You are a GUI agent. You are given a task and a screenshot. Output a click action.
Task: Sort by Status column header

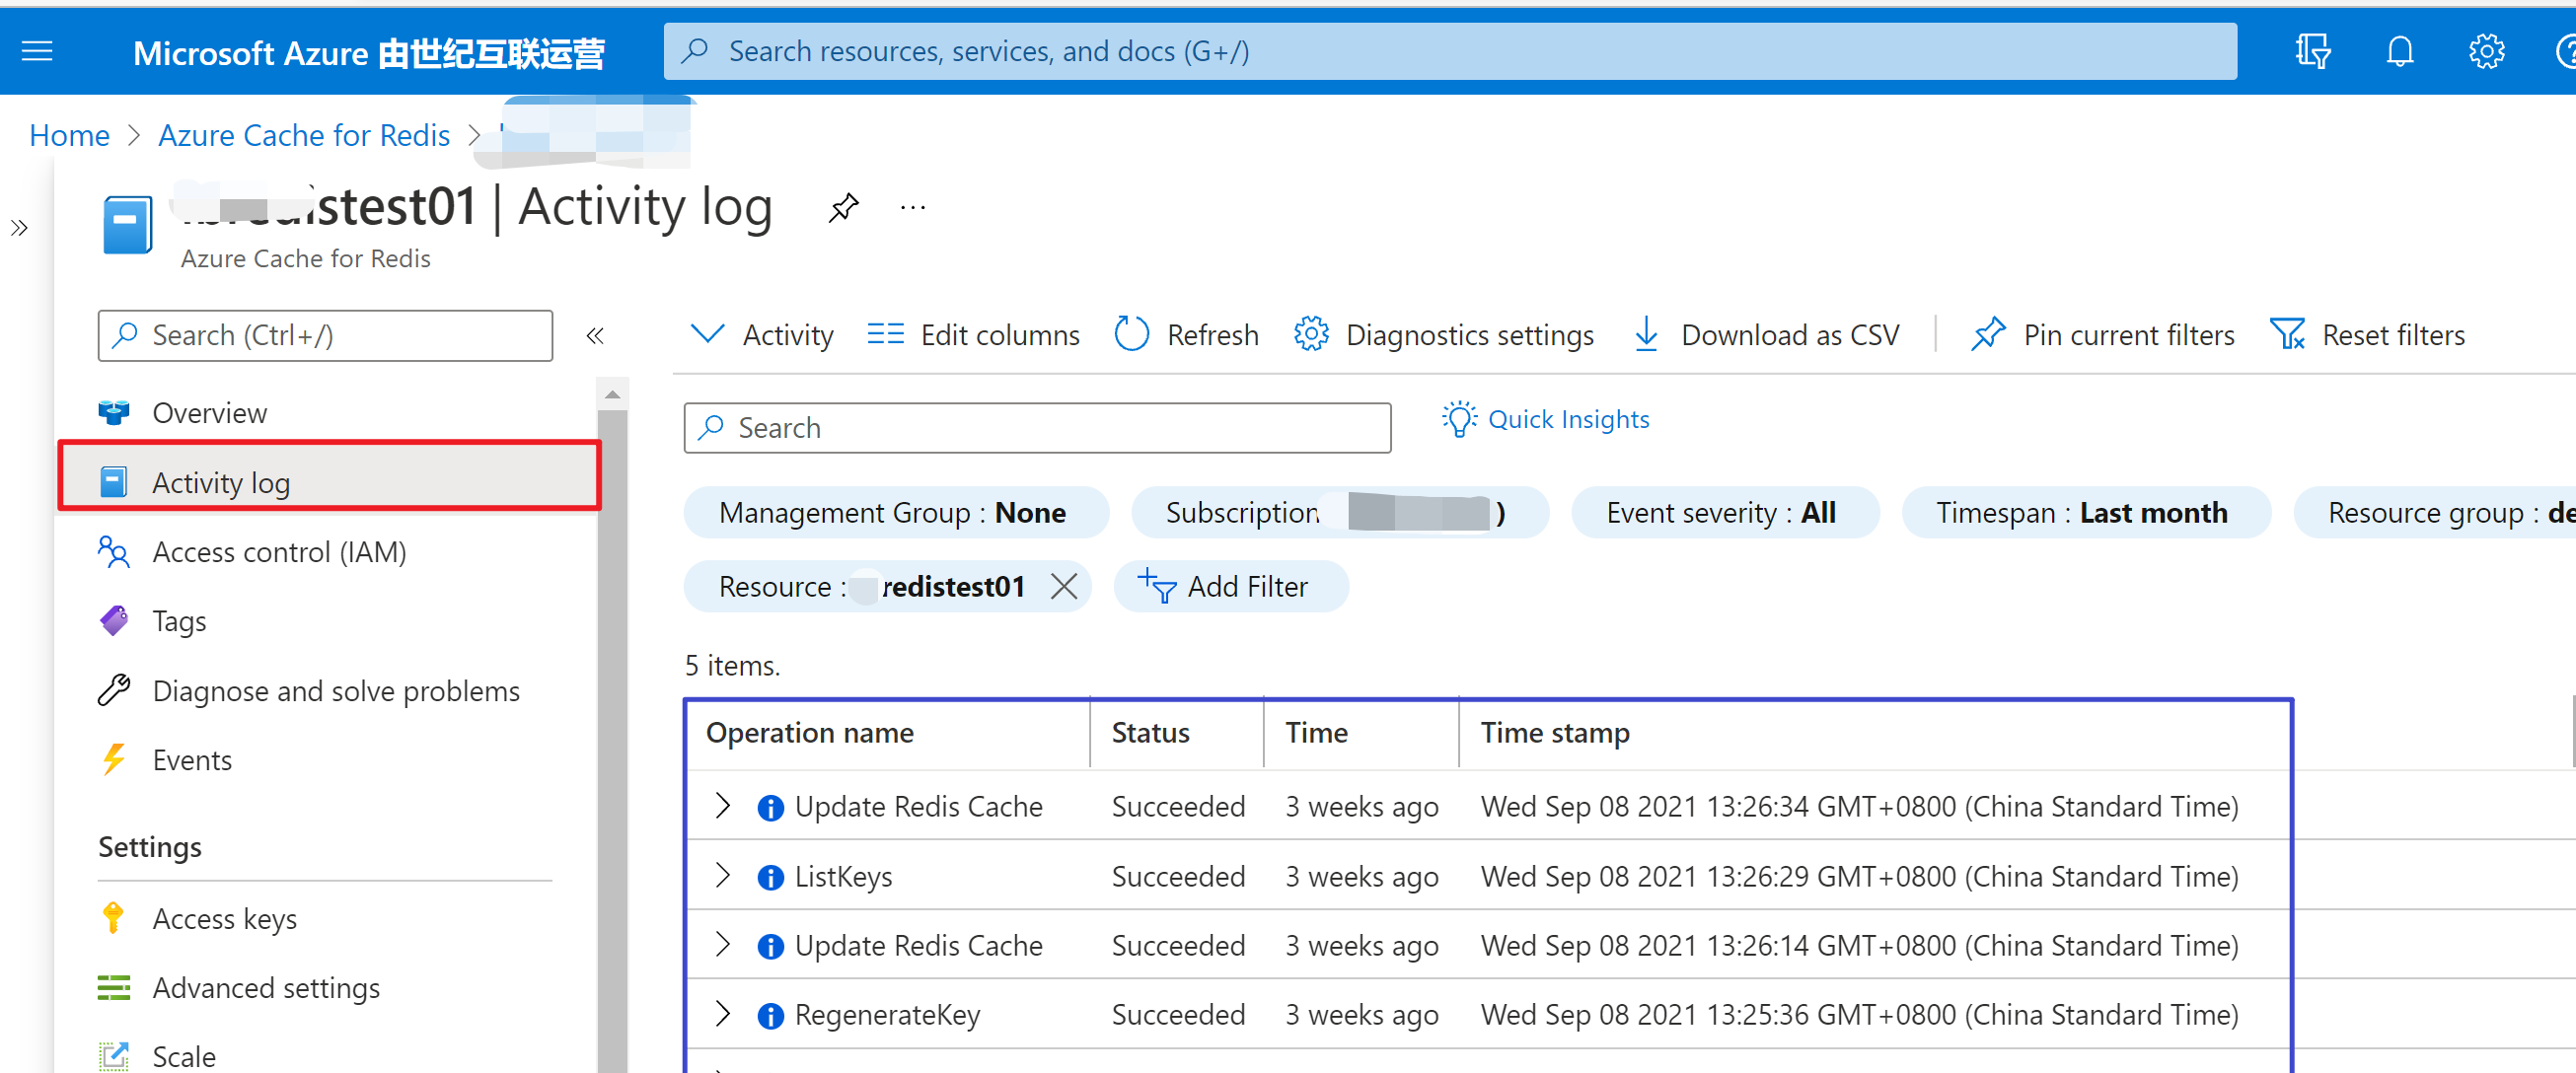(x=1150, y=733)
